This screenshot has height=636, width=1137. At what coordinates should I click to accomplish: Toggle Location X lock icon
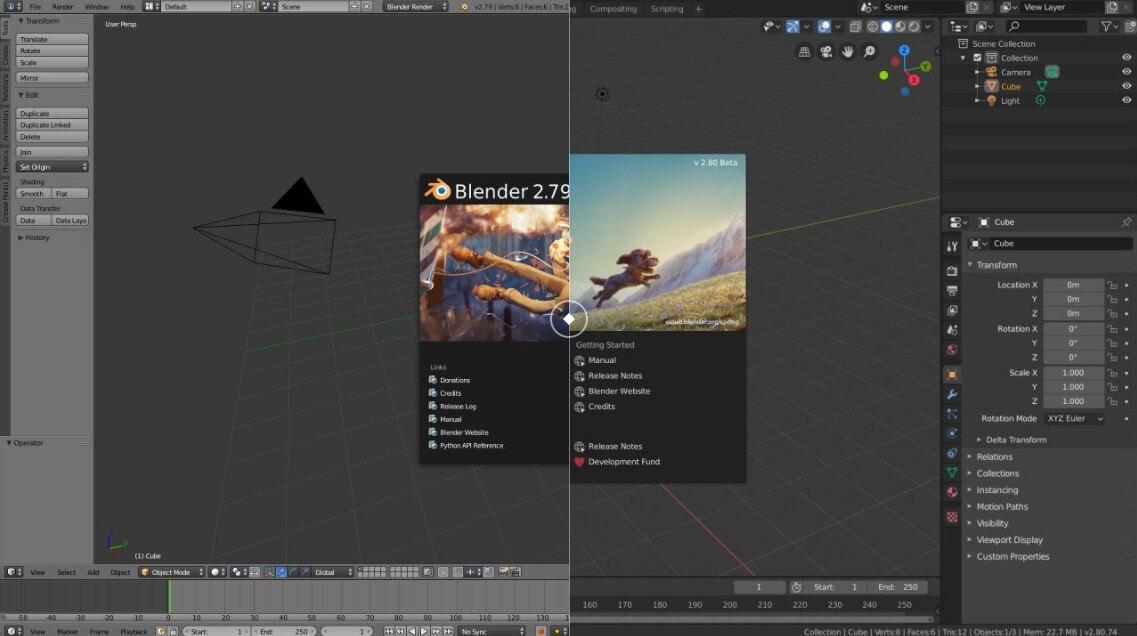1112,285
